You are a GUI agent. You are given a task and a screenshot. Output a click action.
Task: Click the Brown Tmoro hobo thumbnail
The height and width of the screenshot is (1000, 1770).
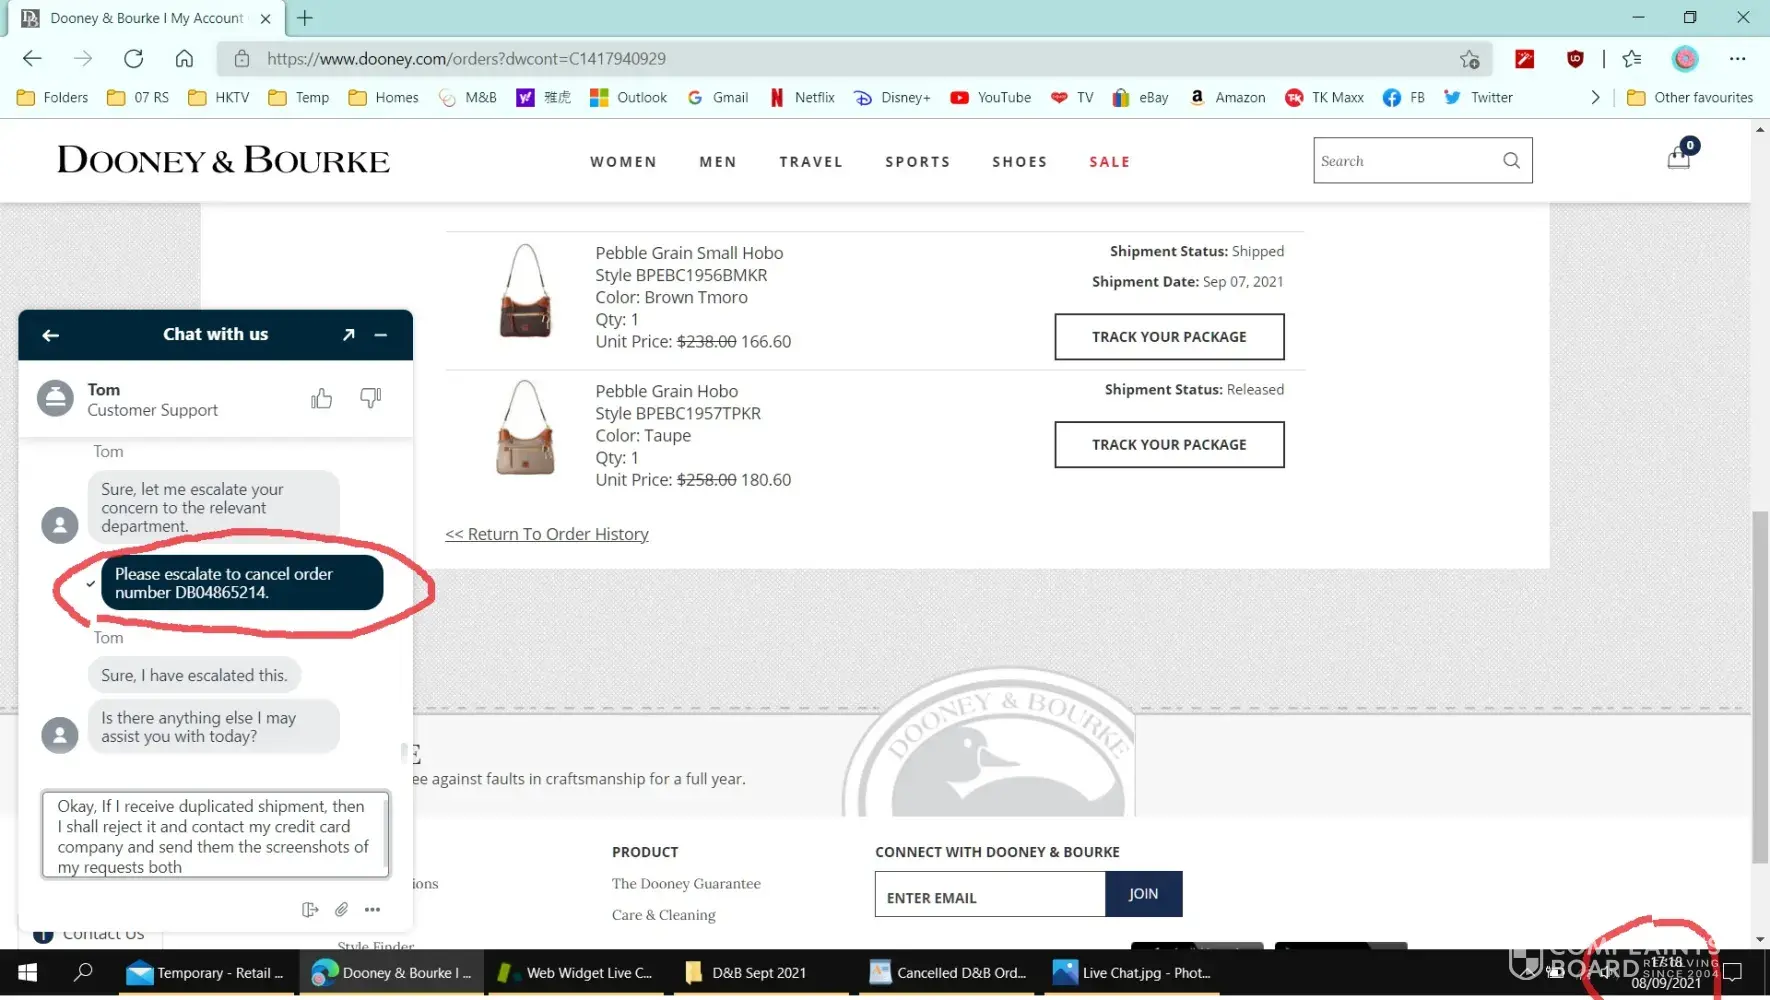point(525,291)
